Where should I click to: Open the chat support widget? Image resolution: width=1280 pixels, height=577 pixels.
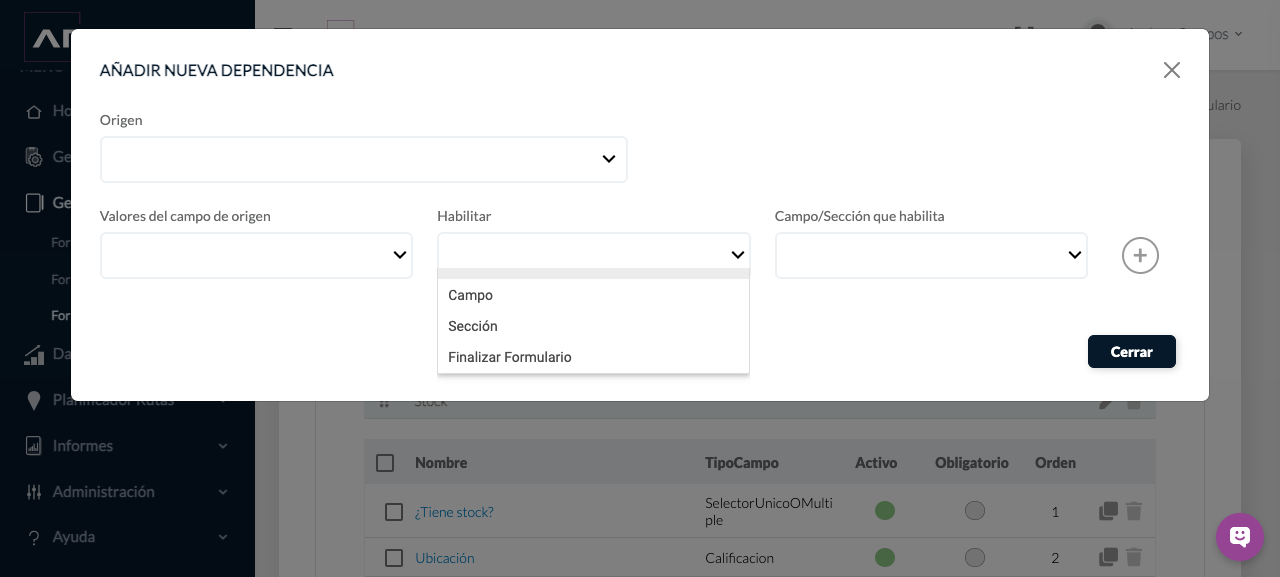[x=1240, y=537]
